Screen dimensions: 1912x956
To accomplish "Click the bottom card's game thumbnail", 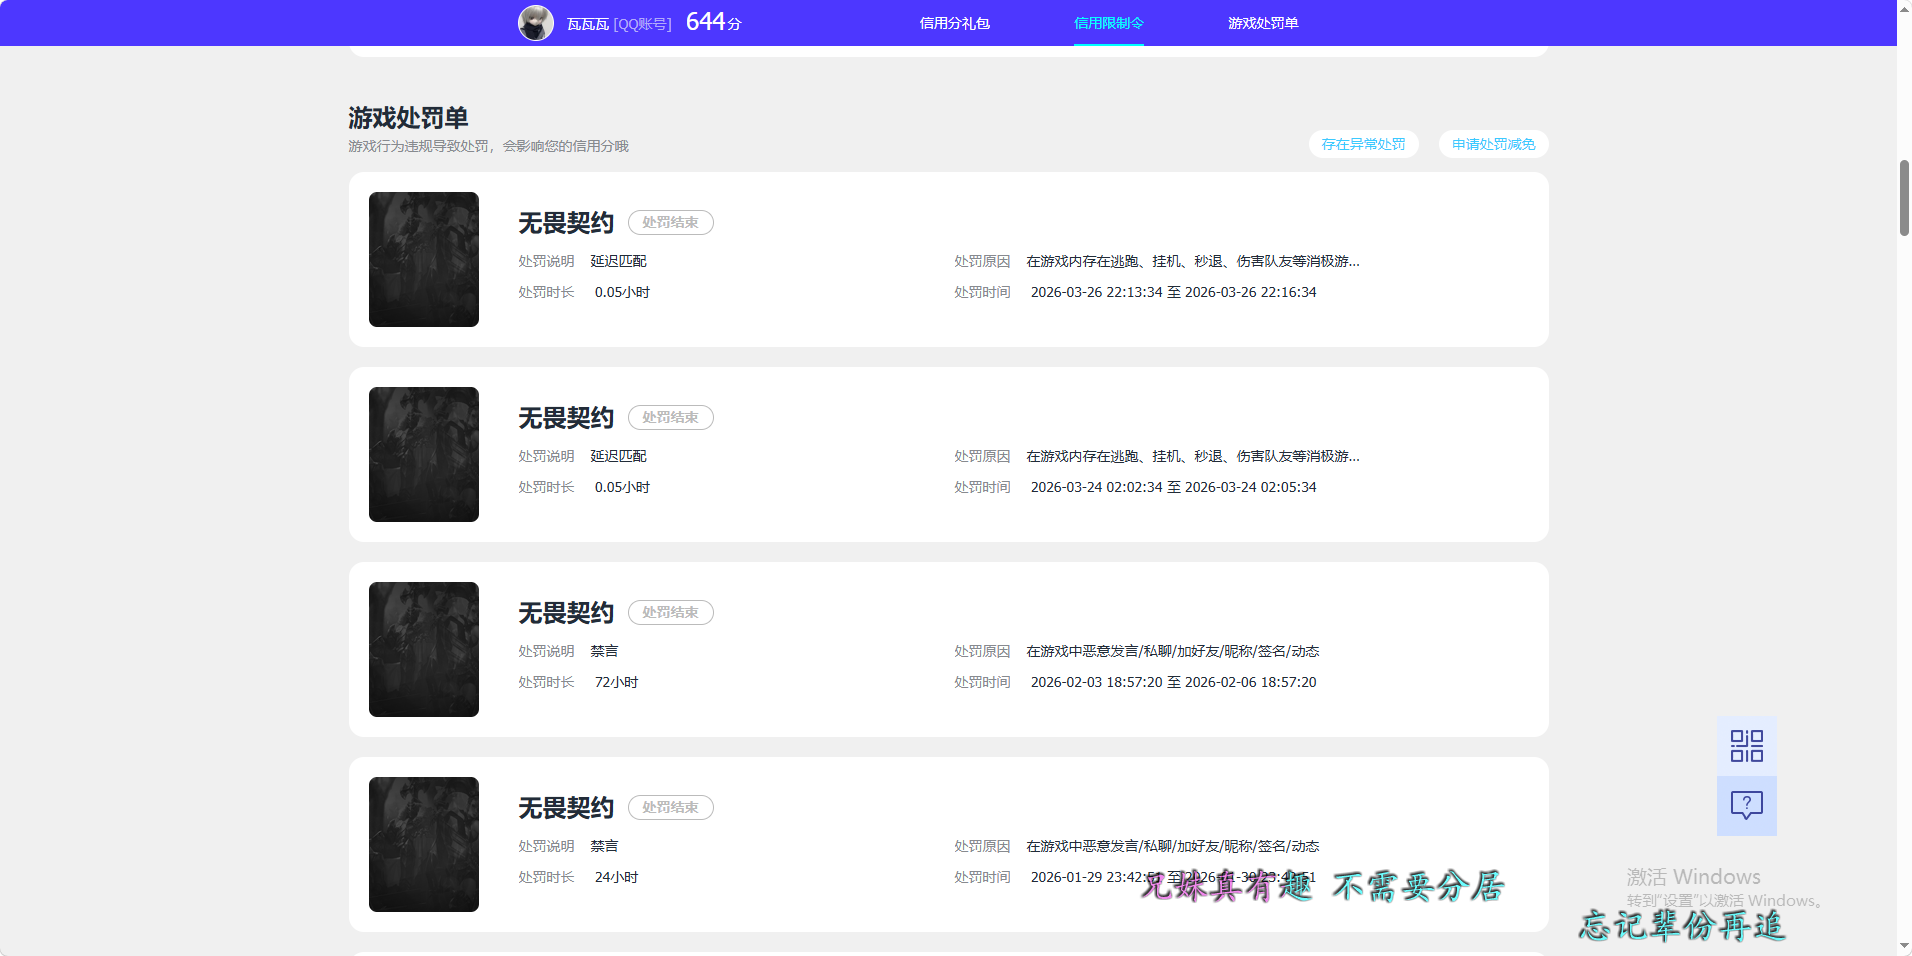I will [423, 844].
